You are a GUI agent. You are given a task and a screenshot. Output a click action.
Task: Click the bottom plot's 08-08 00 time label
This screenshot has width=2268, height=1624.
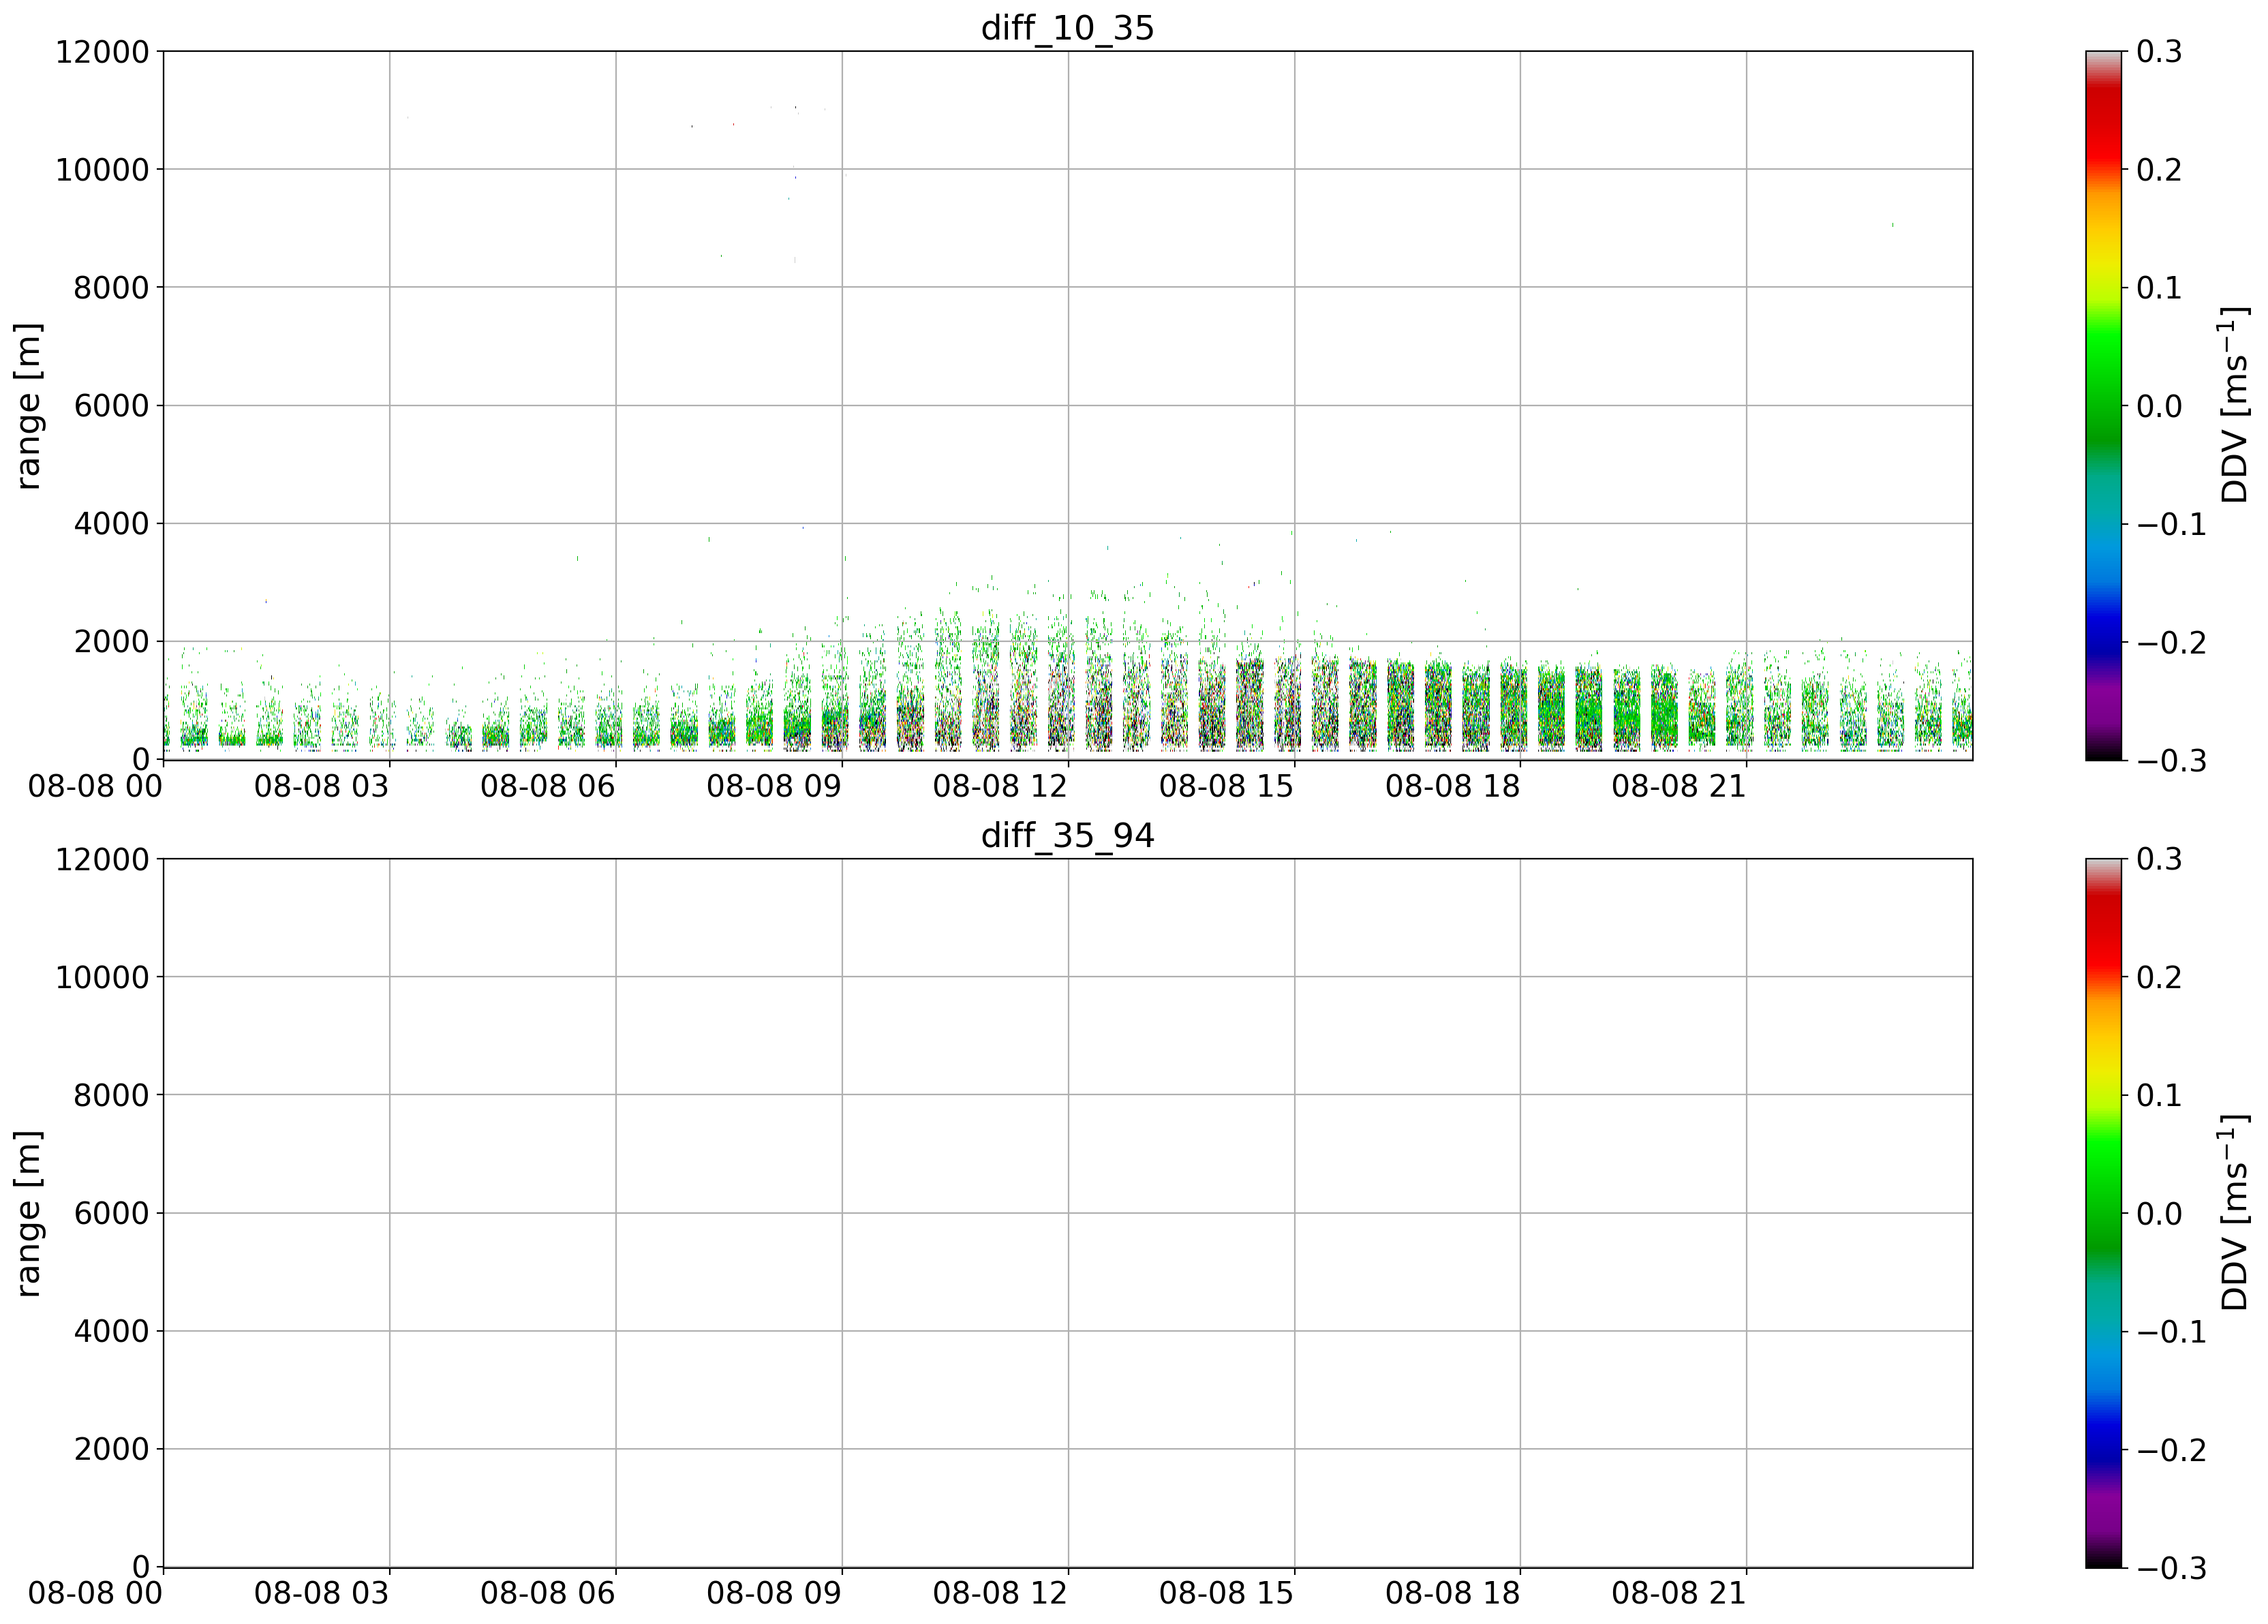click(x=95, y=1594)
